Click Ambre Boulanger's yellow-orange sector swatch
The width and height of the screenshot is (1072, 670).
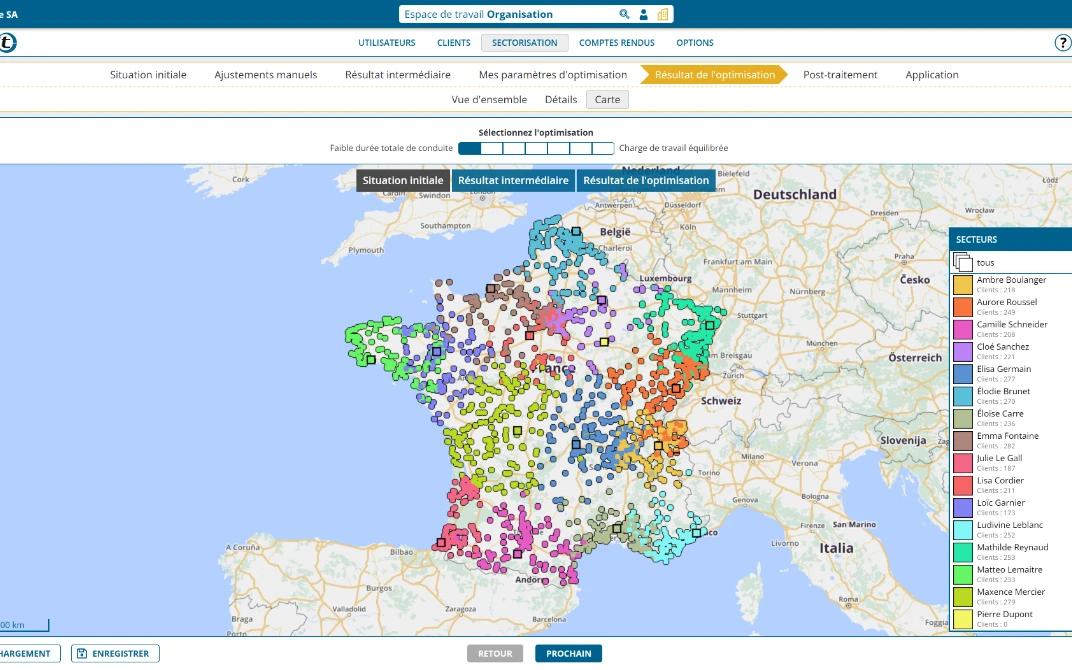[x=962, y=285]
